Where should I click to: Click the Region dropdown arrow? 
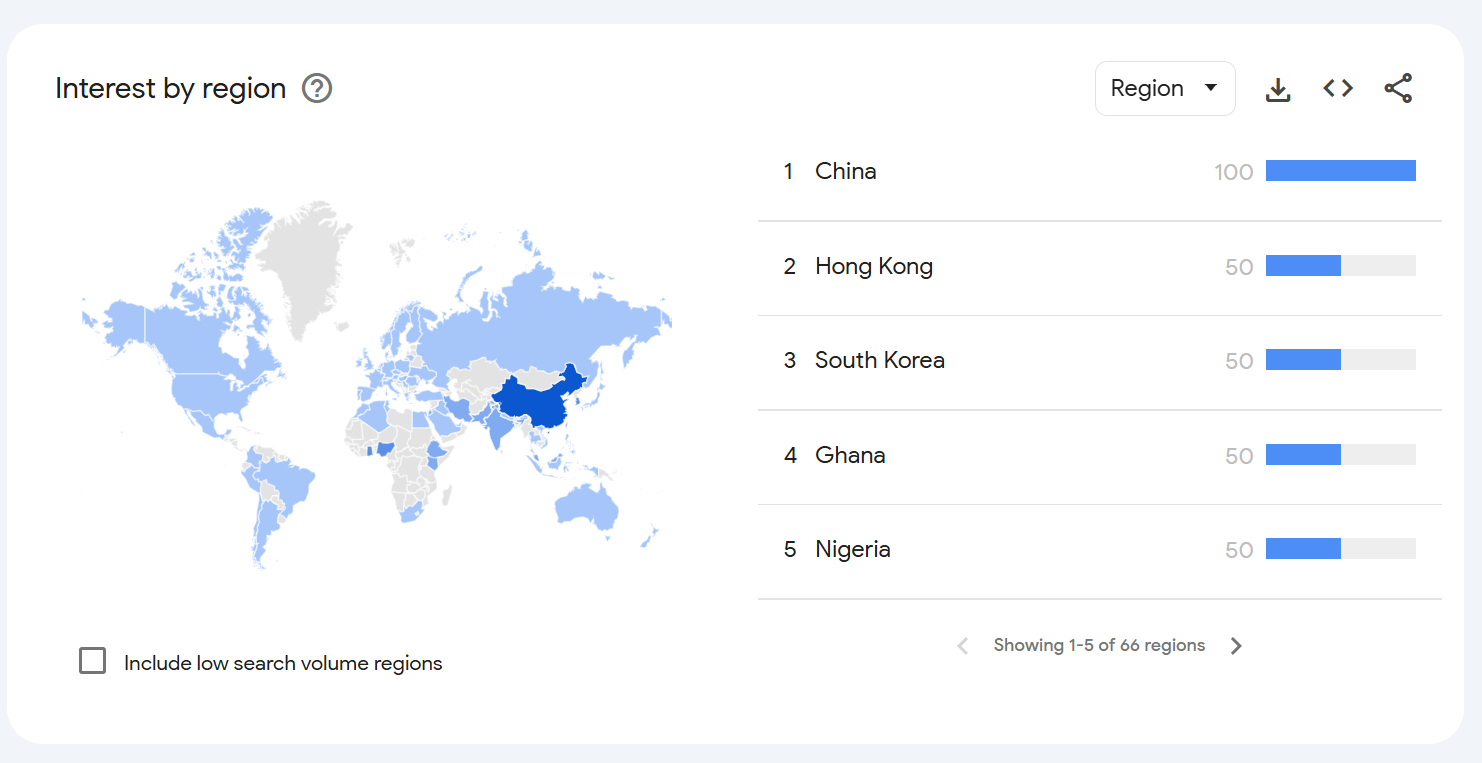point(1211,88)
